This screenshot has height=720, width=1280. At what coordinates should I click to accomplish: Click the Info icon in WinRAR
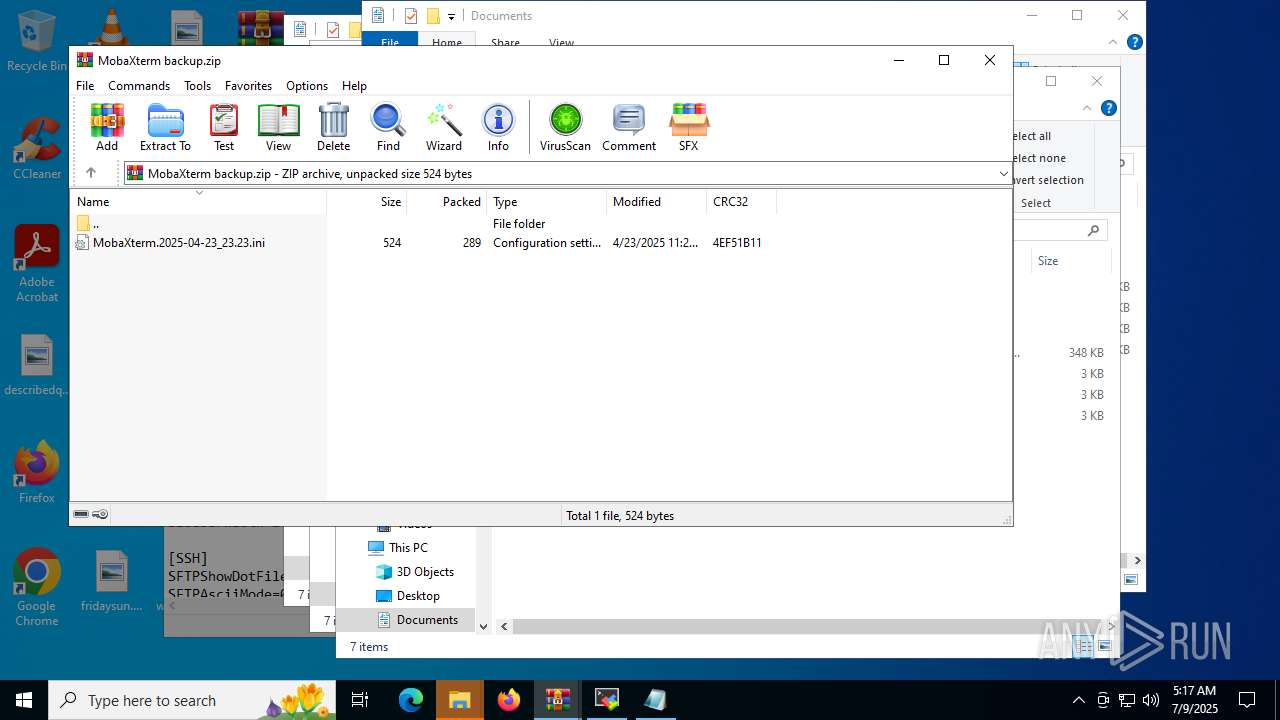(x=498, y=127)
